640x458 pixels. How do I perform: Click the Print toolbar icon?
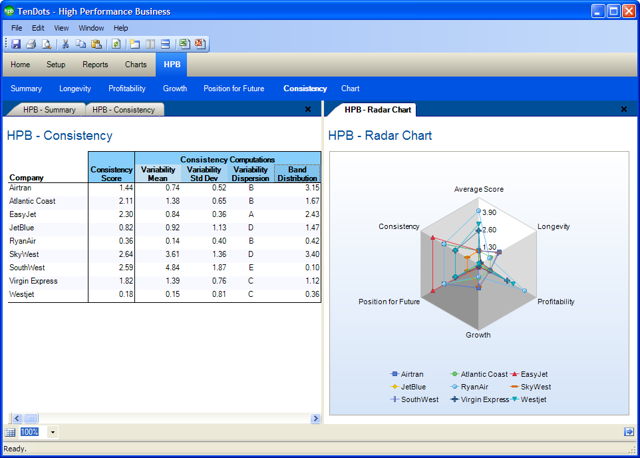[31, 44]
